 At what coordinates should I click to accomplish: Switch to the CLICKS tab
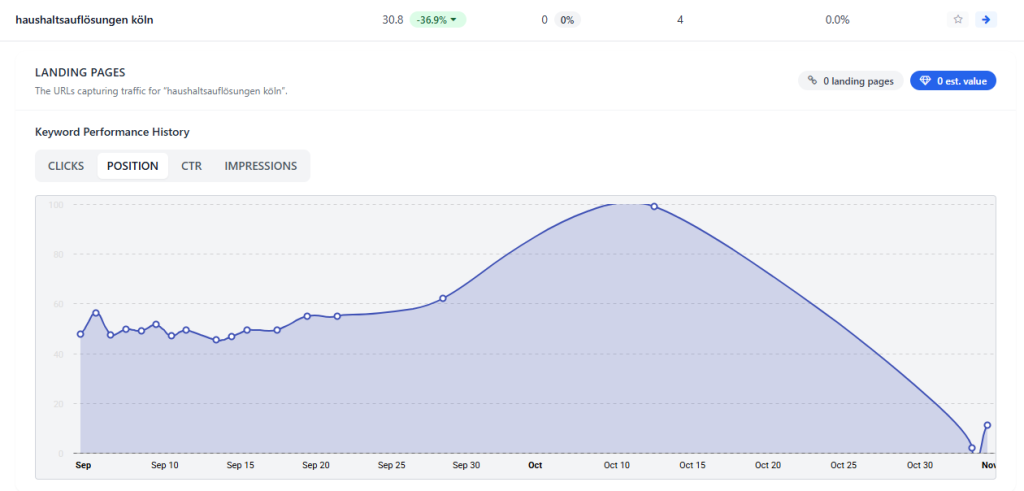(66, 166)
